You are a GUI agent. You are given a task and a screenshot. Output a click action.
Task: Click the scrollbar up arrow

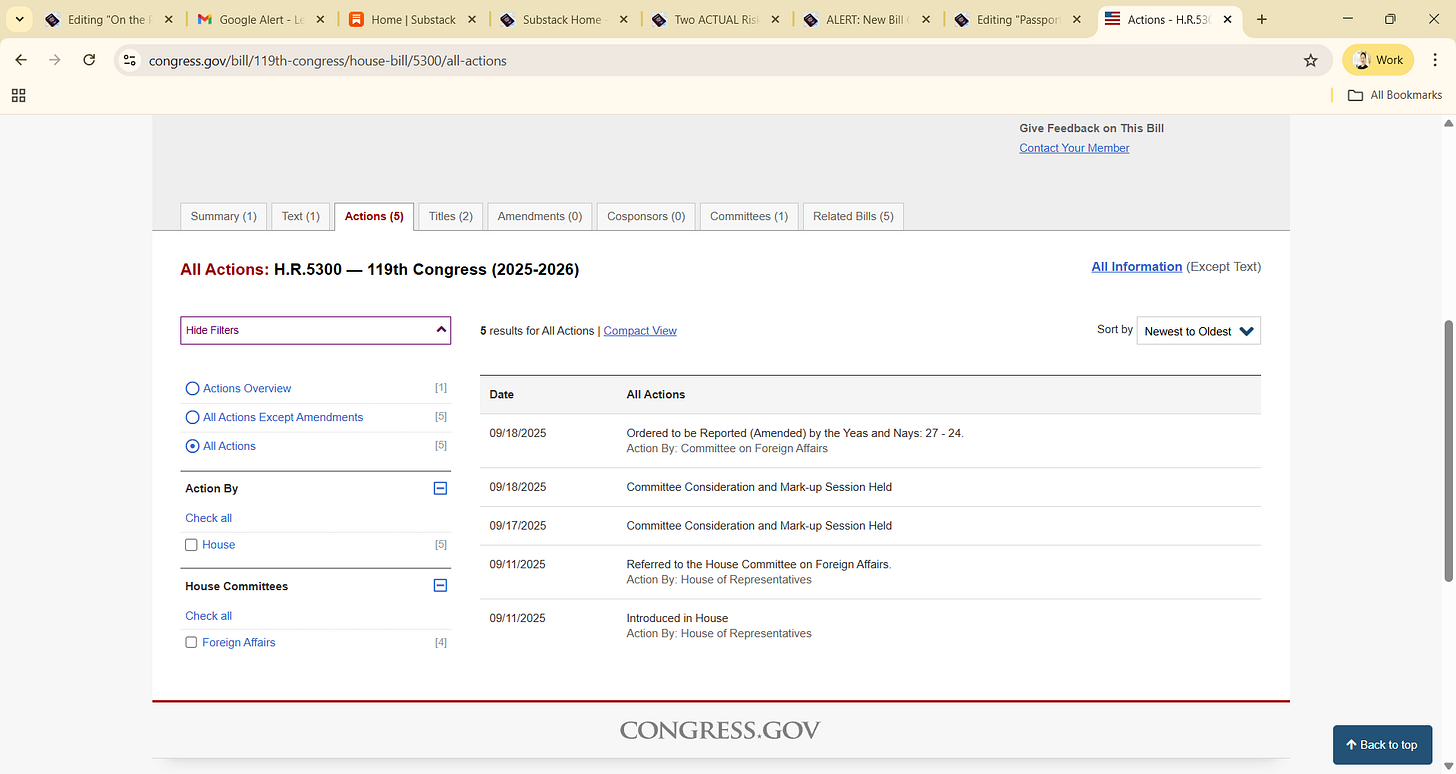tap(1448, 123)
